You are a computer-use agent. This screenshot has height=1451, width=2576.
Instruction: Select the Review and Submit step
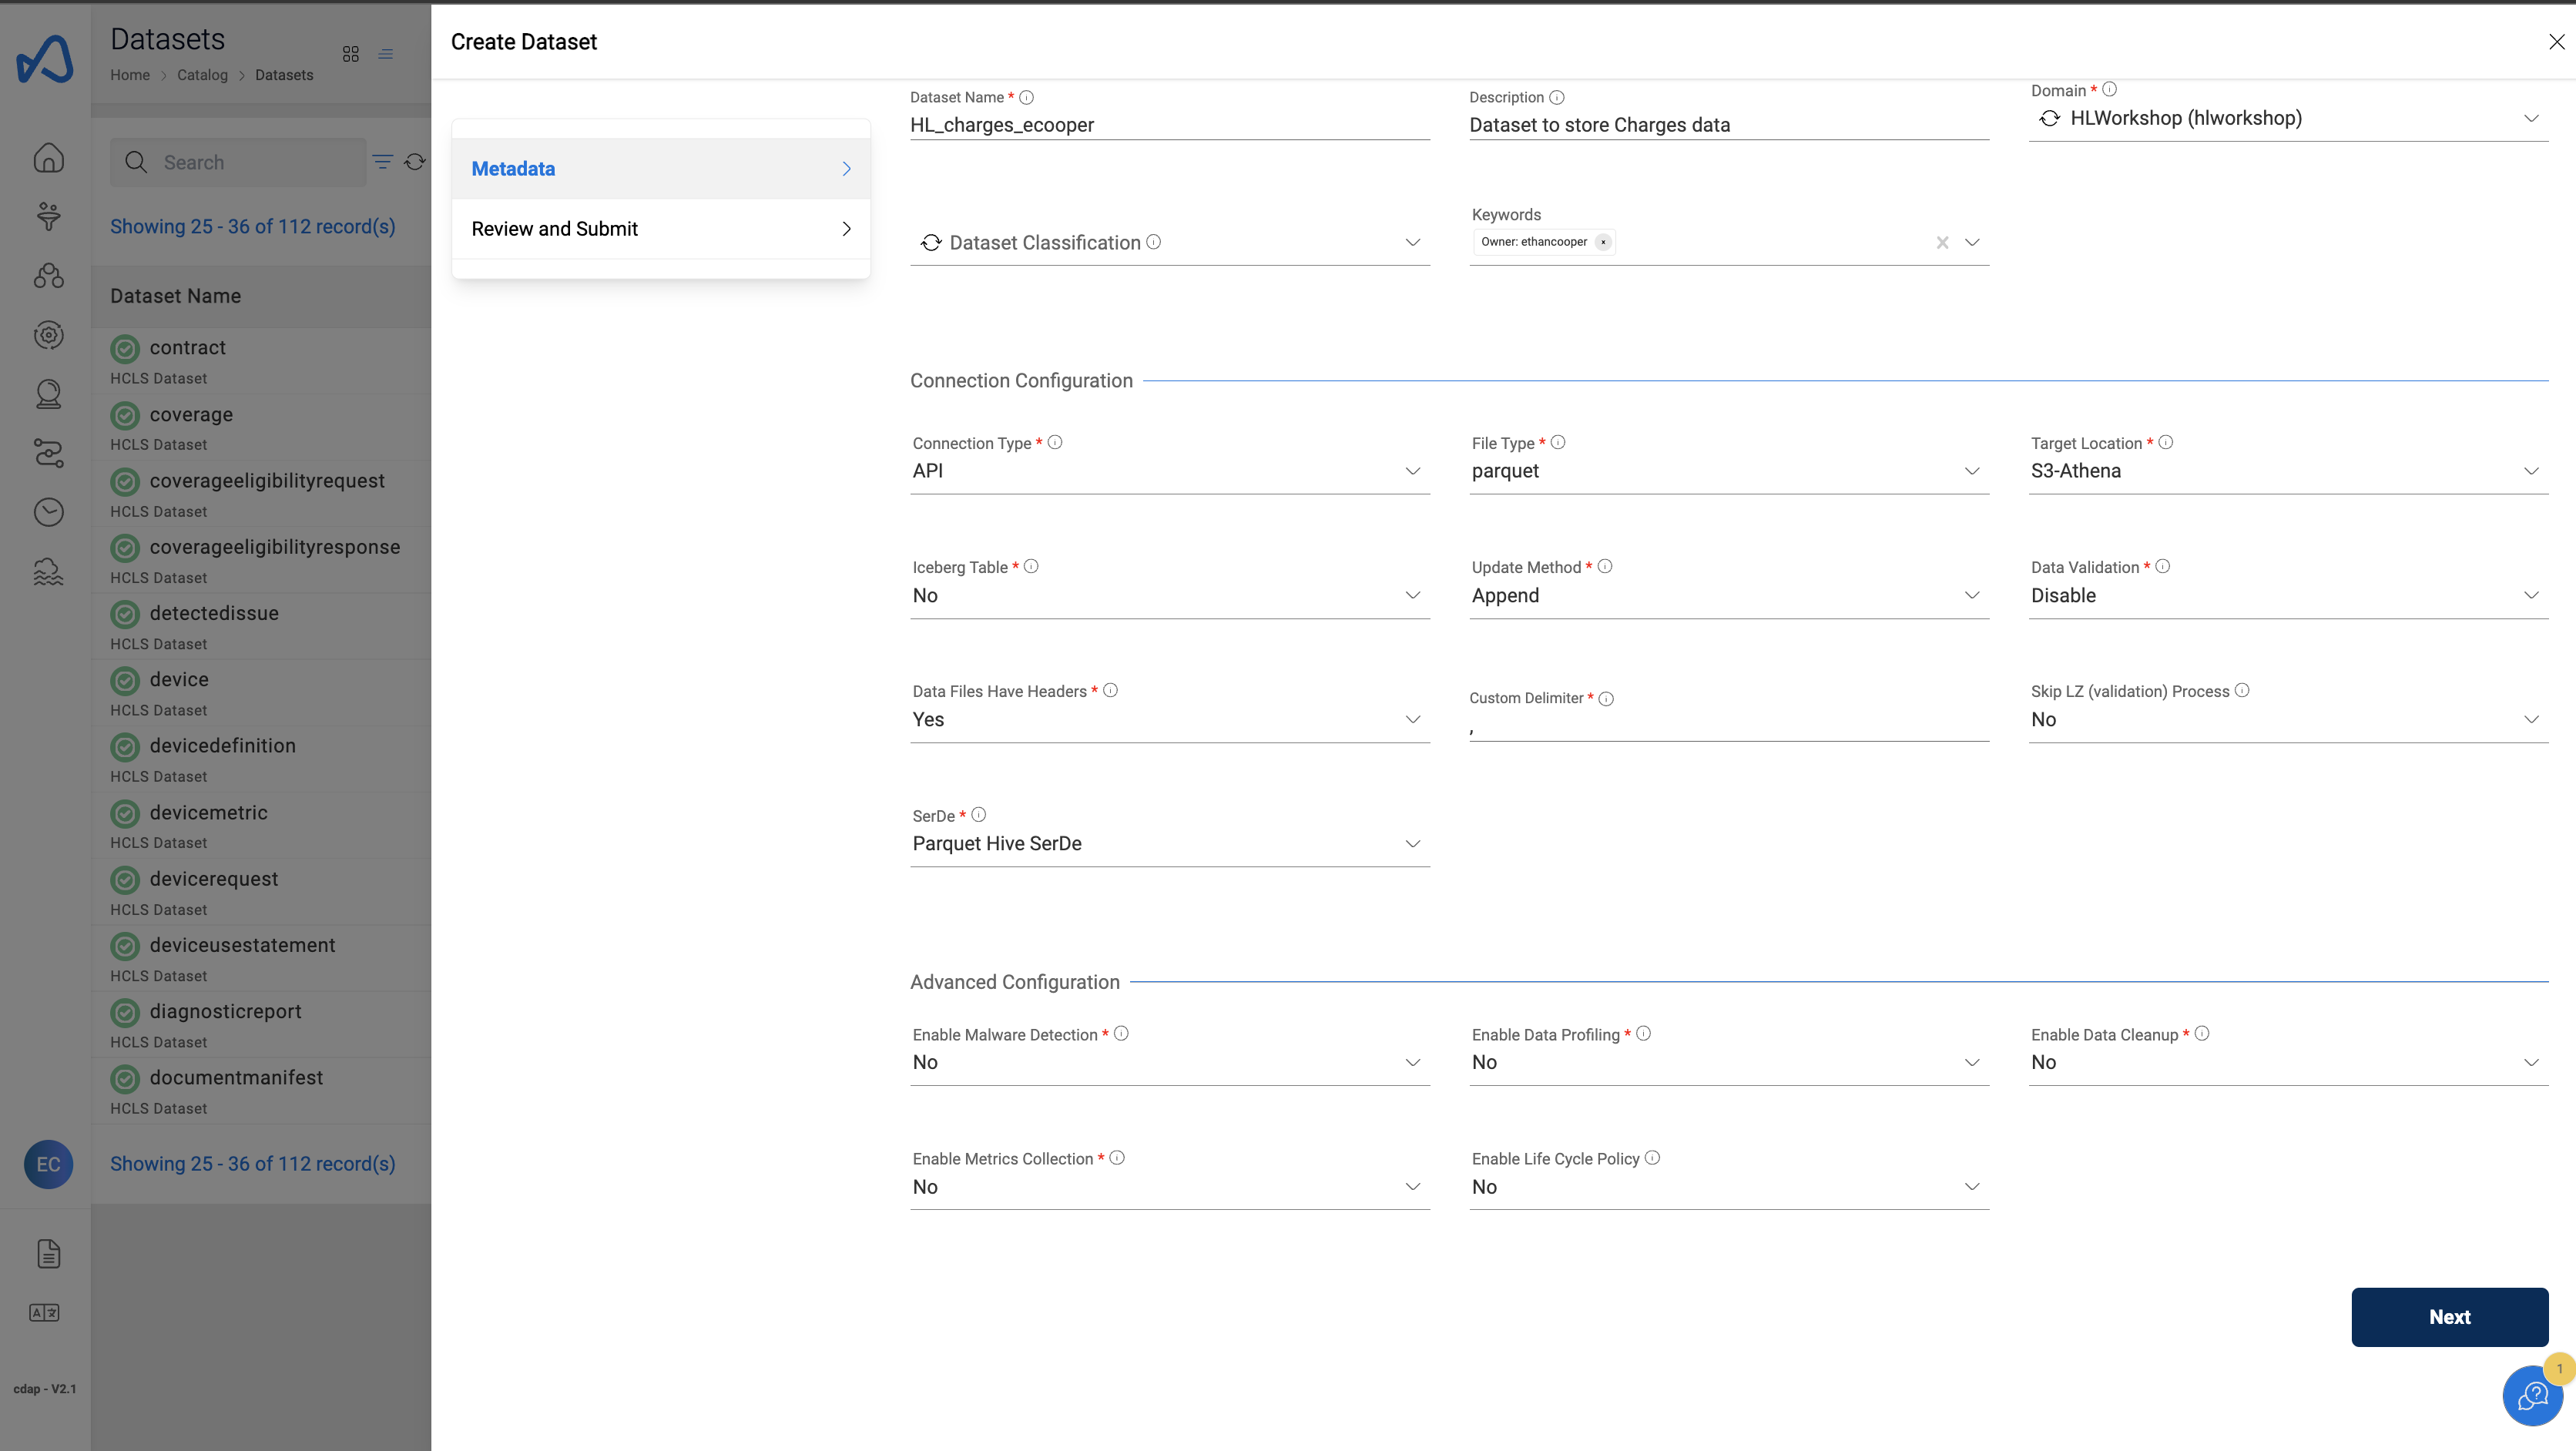[661, 229]
